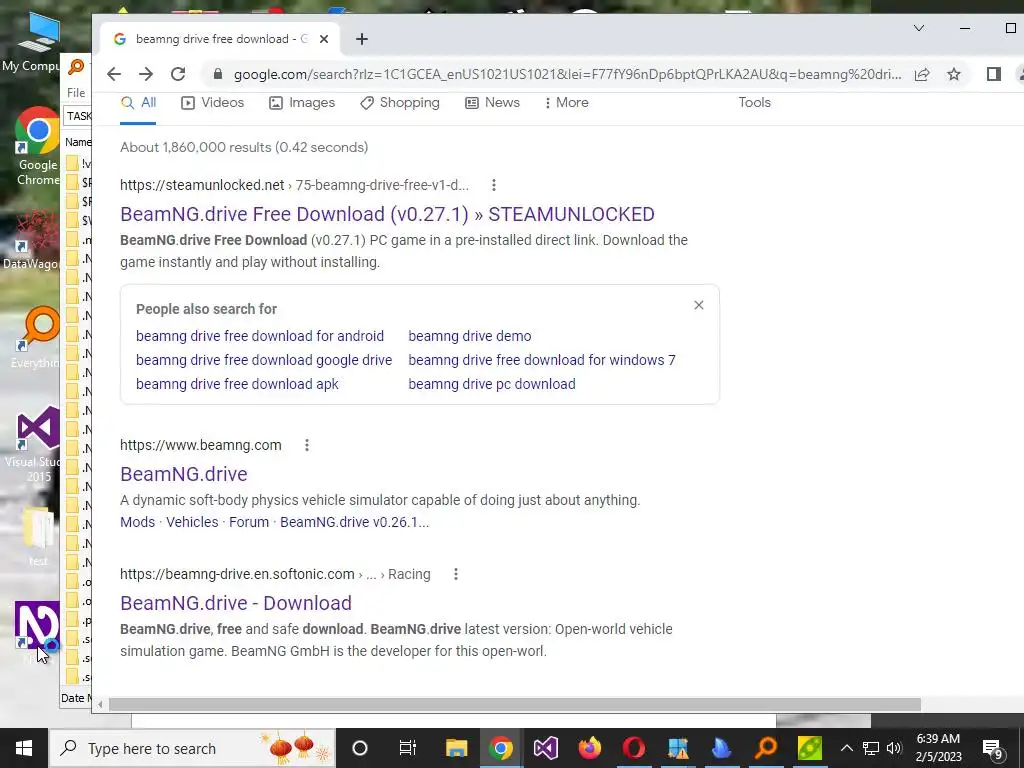This screenshot has height=768, width=1024.
Task: Open Firefox from the taskbar
Action: pyautogui.click(x=589, y=748)
